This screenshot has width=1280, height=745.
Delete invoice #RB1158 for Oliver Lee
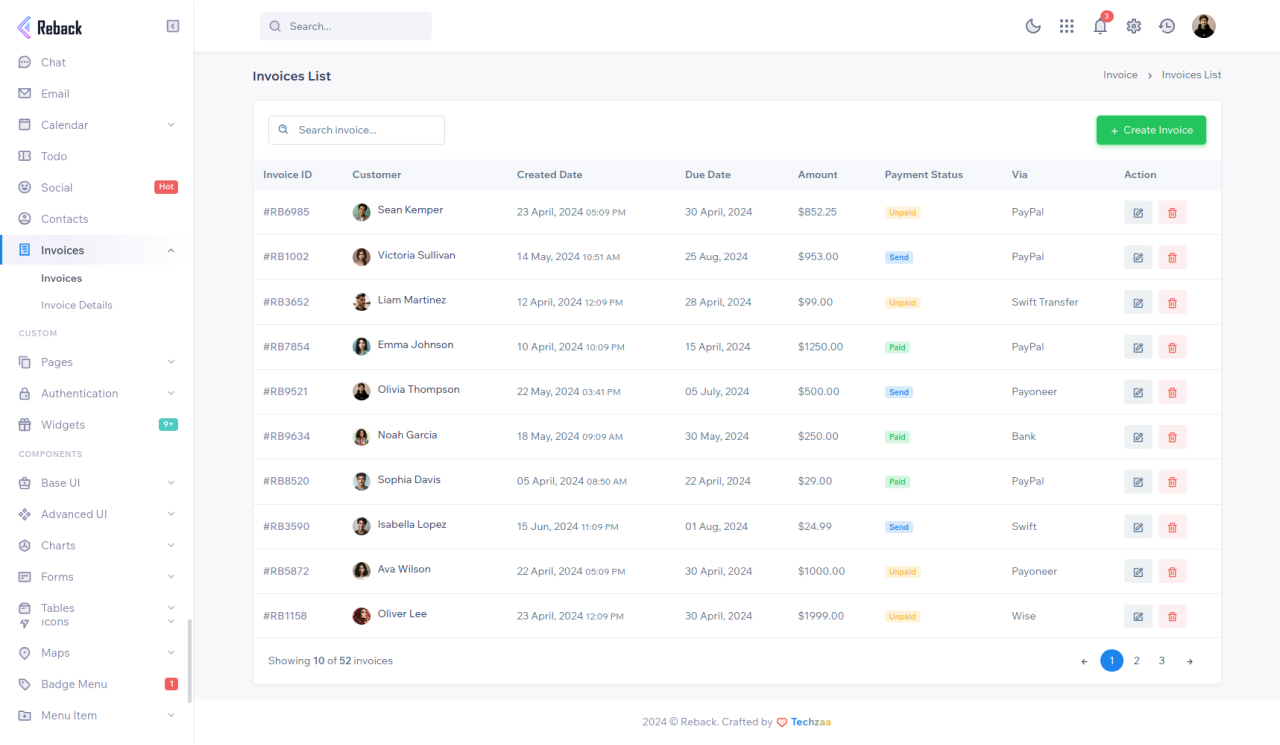(x=1172, y=616)
